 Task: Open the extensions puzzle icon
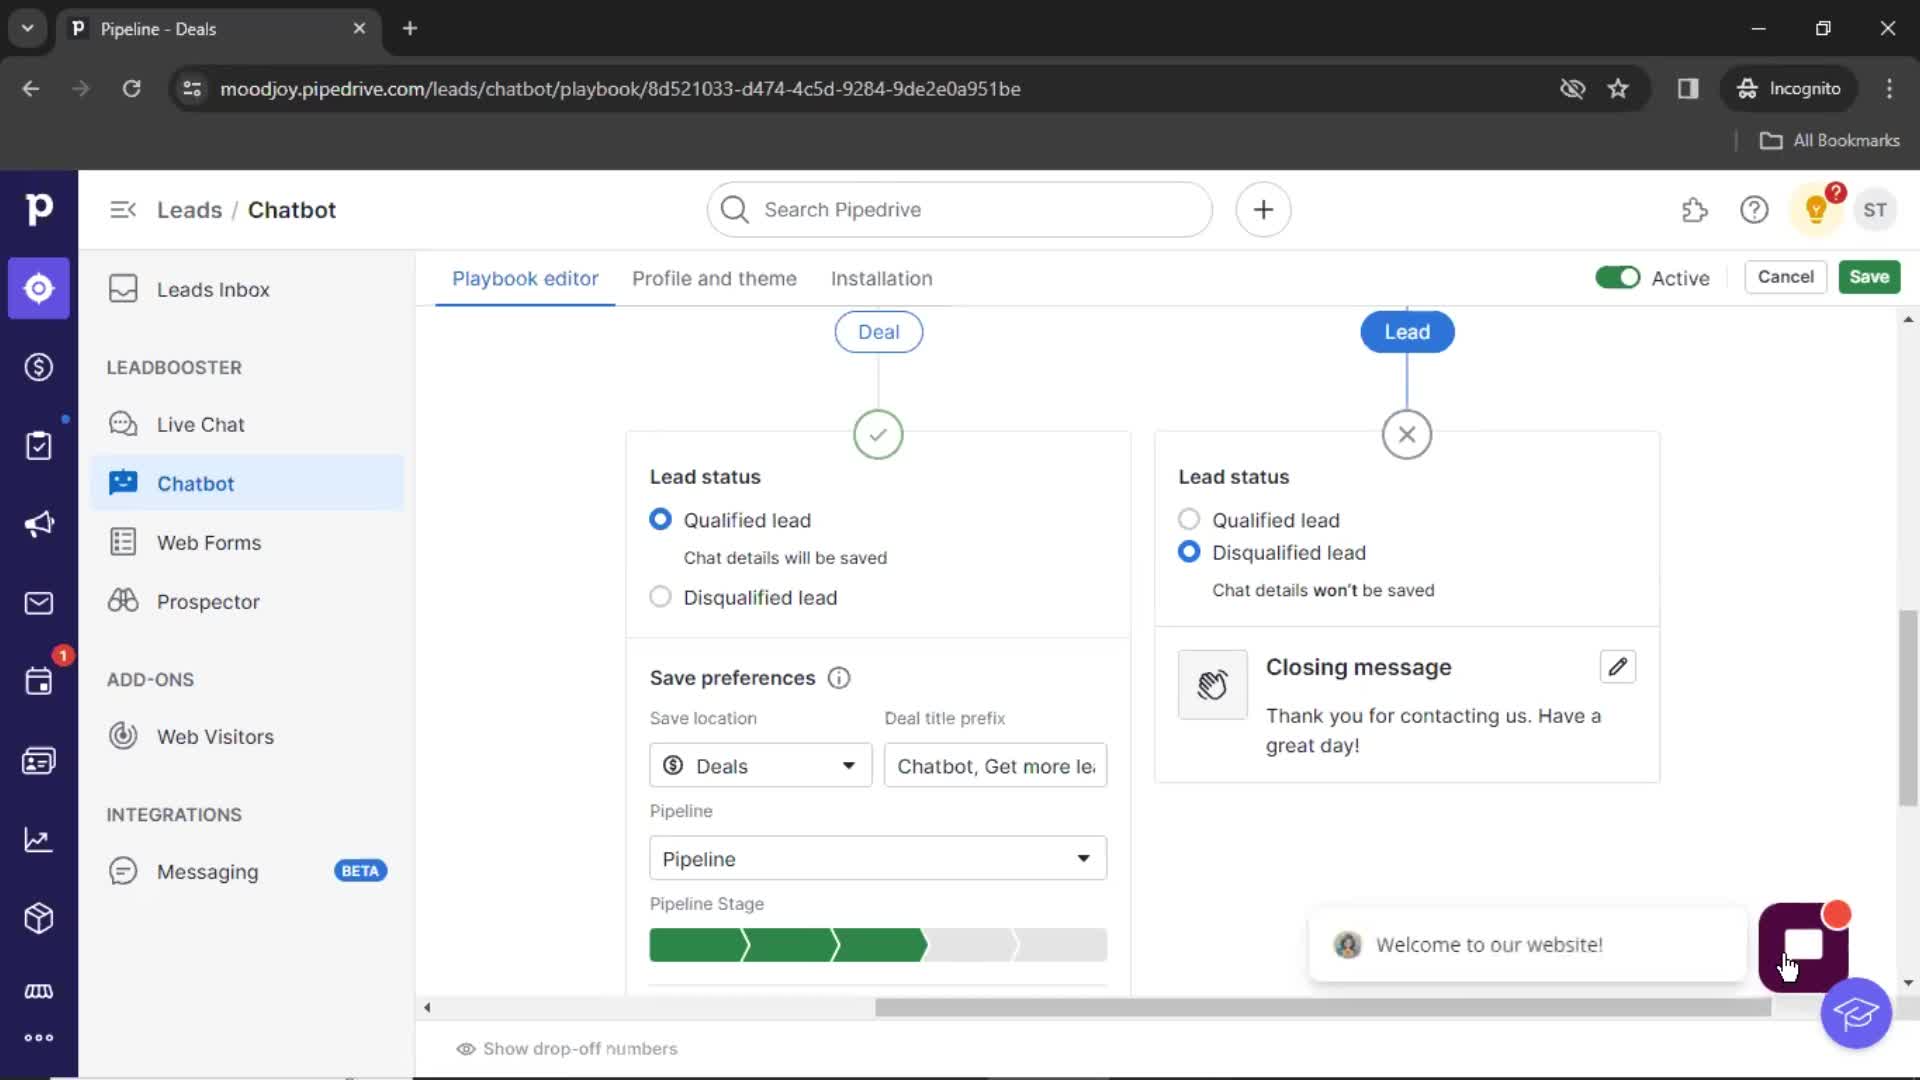point(1694,210)
